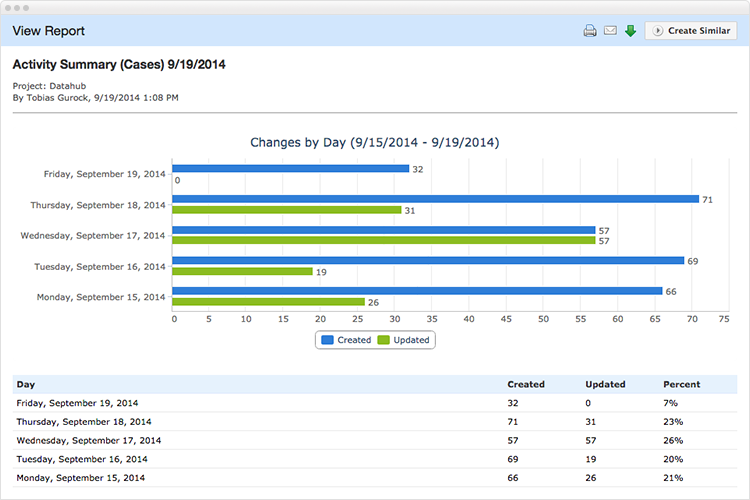This screenshot has height=500, width=750.
Task: Click the green Updated bar for Thursday
Action: pyautogui.click(x=287, y=210)
